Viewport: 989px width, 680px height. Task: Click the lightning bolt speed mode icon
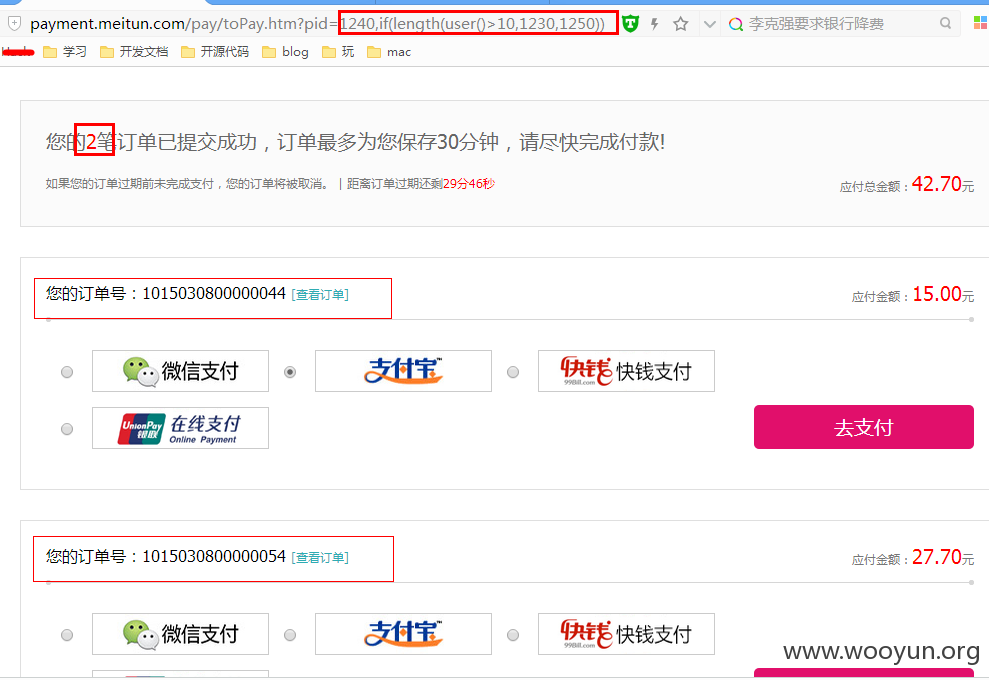coord(655,24)
